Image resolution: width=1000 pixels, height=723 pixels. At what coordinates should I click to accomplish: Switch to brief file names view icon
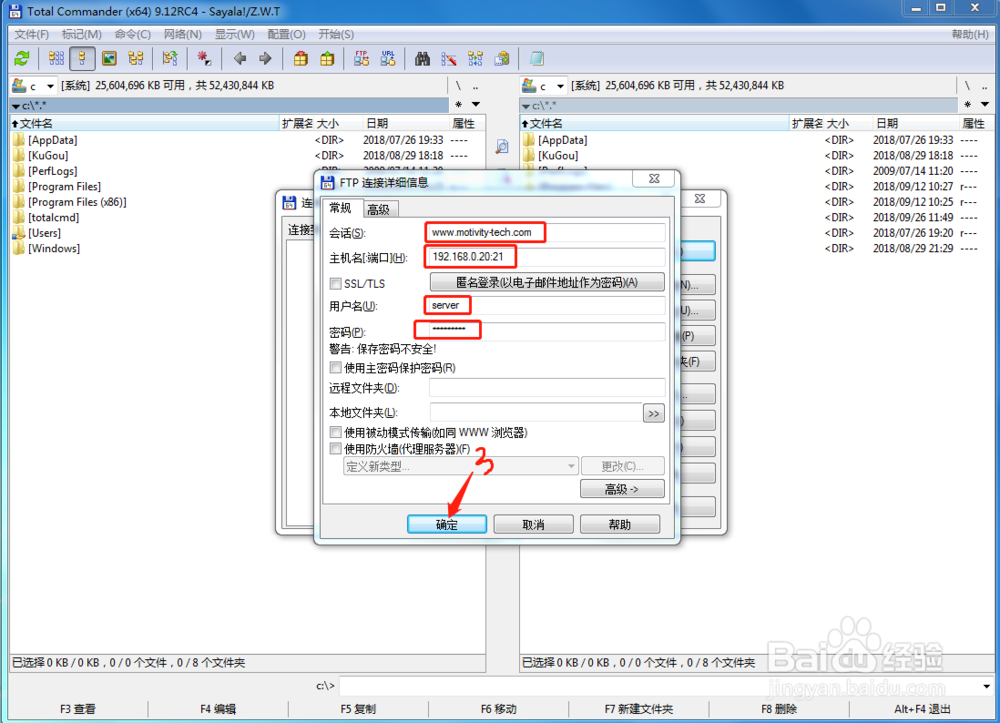(56, 59)
